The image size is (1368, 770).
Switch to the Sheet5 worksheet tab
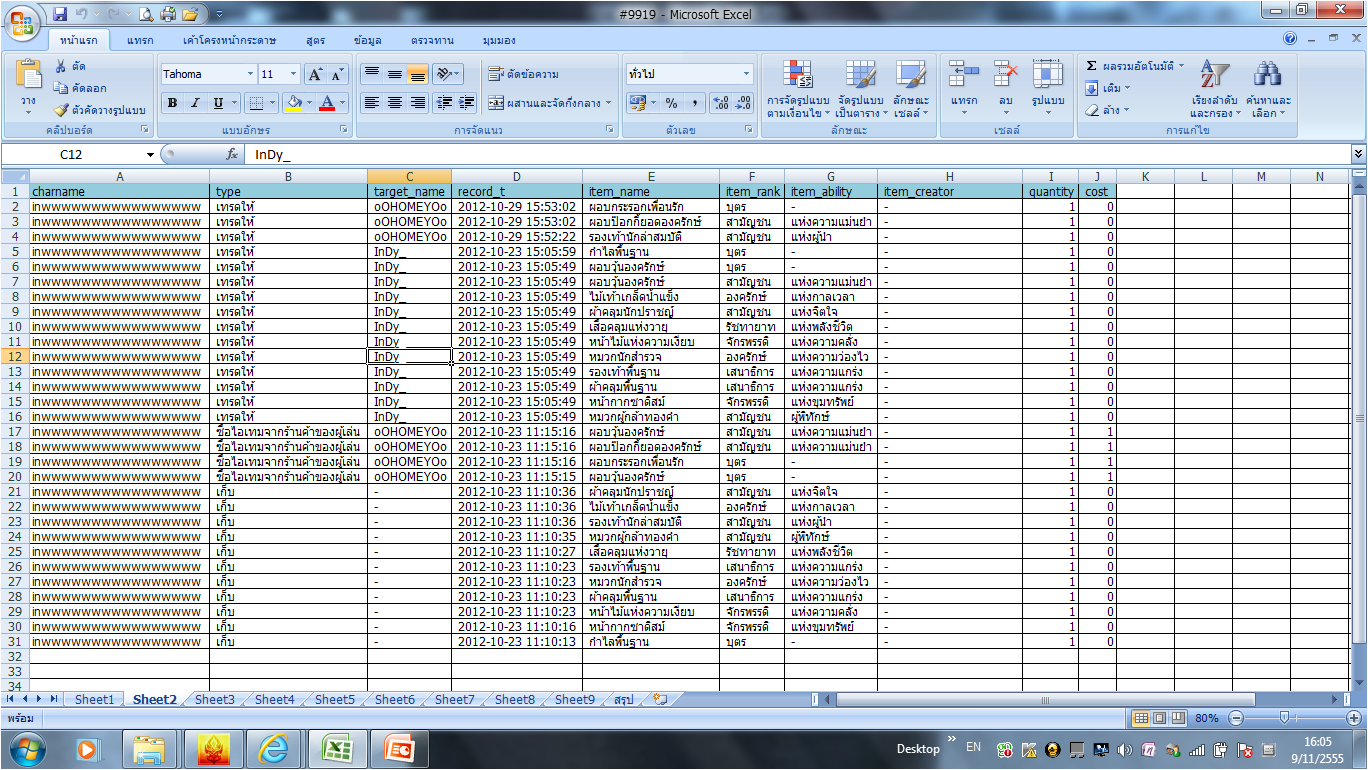[x=334, y=700]
